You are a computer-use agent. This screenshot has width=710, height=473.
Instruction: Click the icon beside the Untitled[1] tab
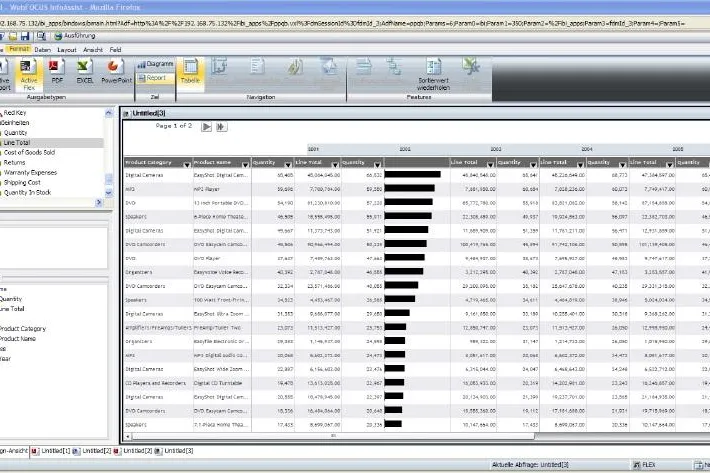[35, 451]
